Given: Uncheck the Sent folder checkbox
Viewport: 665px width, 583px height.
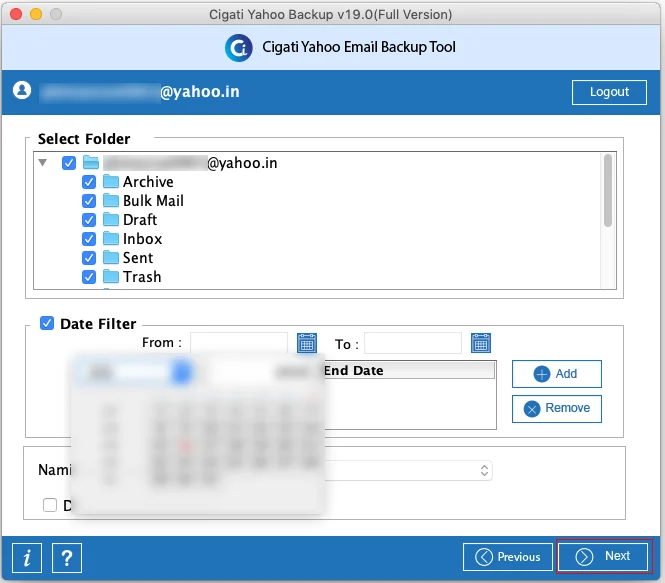Looking at the screenshot, I should [89, 258].
